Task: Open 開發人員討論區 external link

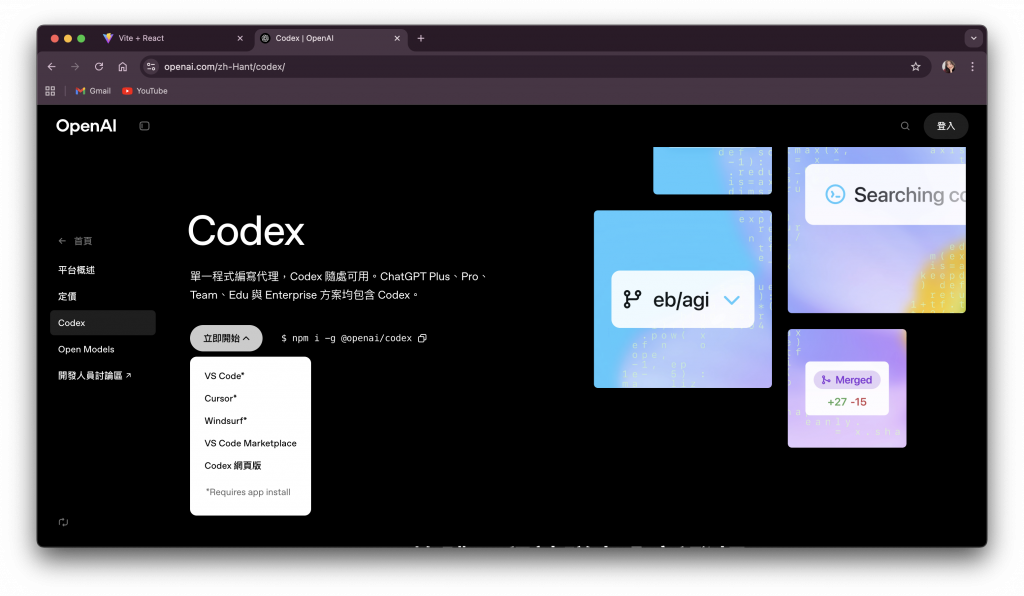Action: point(95,375)
